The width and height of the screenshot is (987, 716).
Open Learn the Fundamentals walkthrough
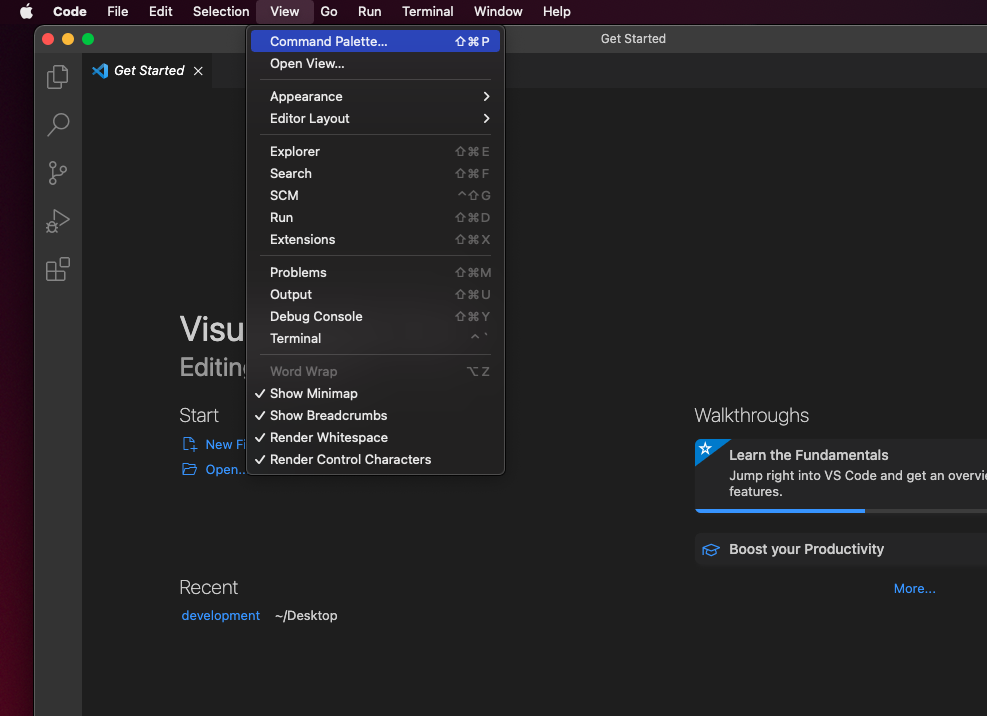[841, 476]
